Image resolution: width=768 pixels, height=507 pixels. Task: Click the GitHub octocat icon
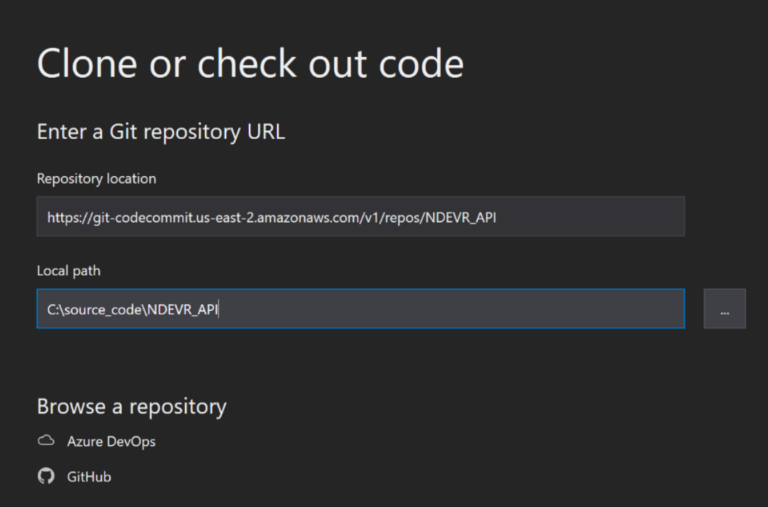[x=45, y=477]
